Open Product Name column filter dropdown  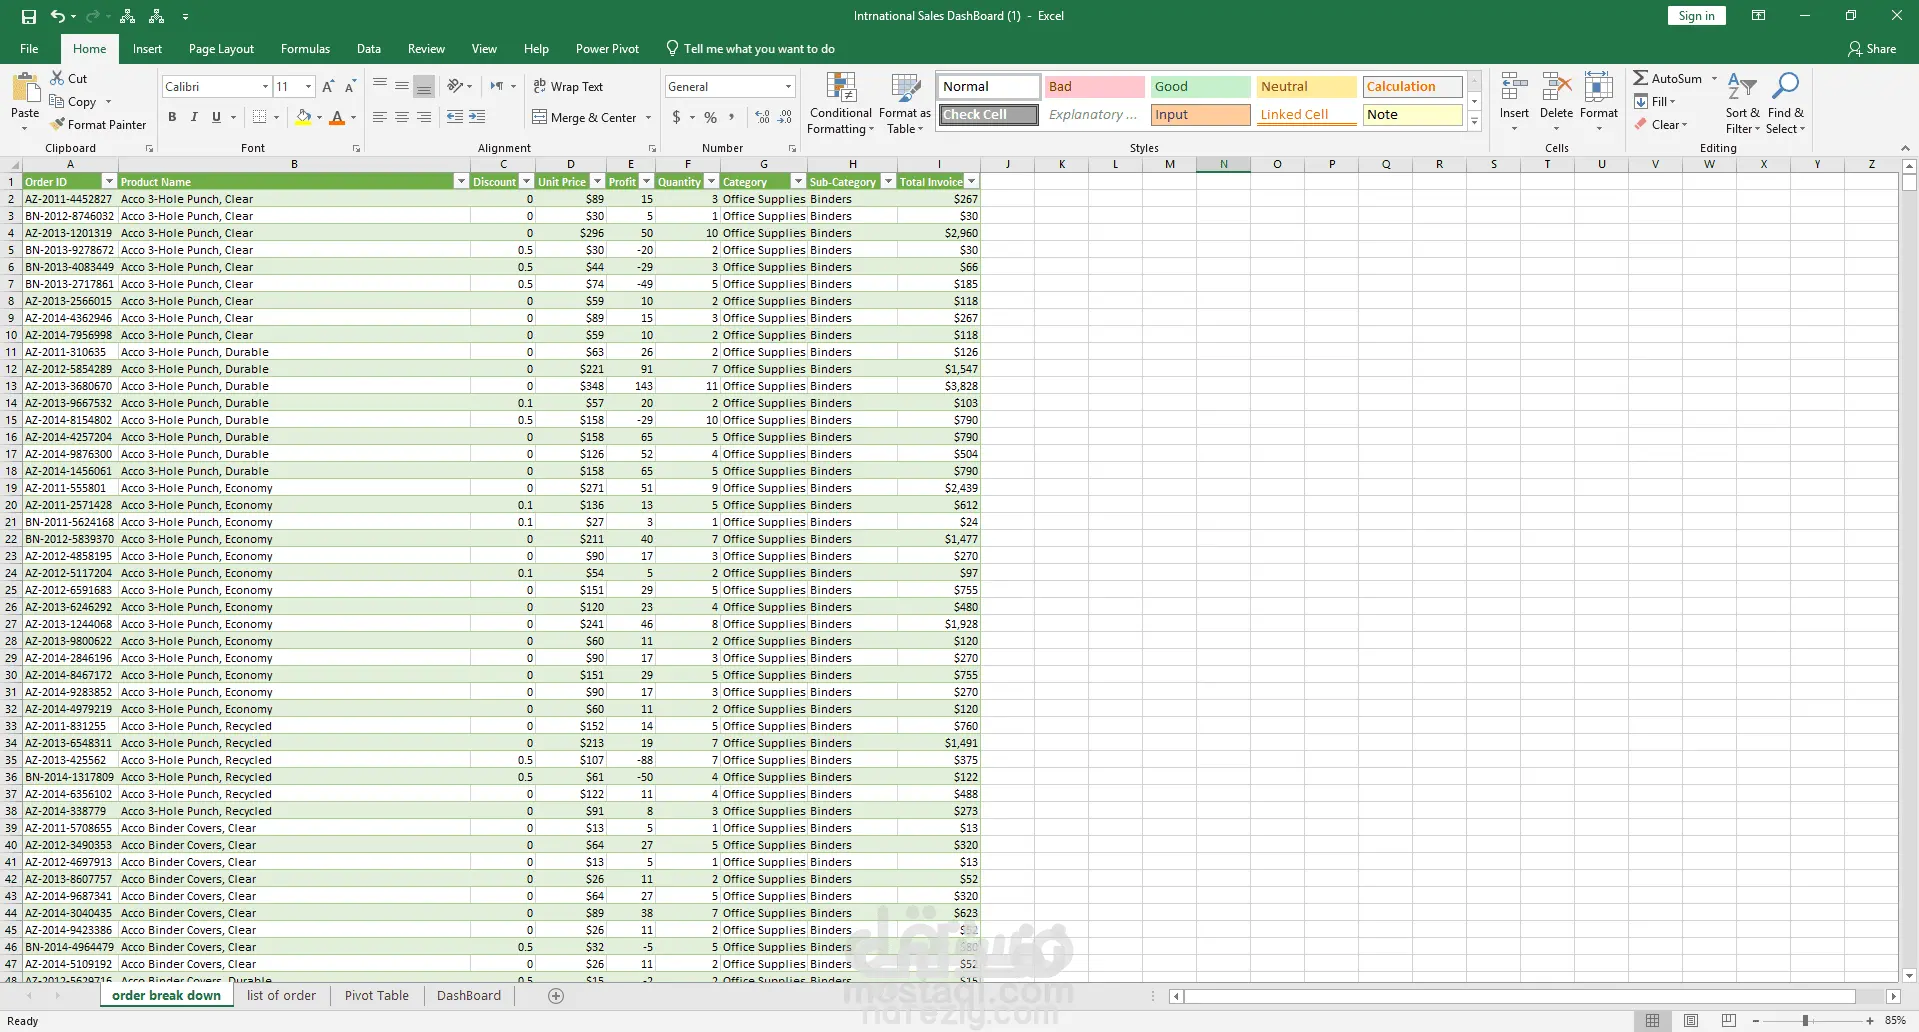point(461,181)
